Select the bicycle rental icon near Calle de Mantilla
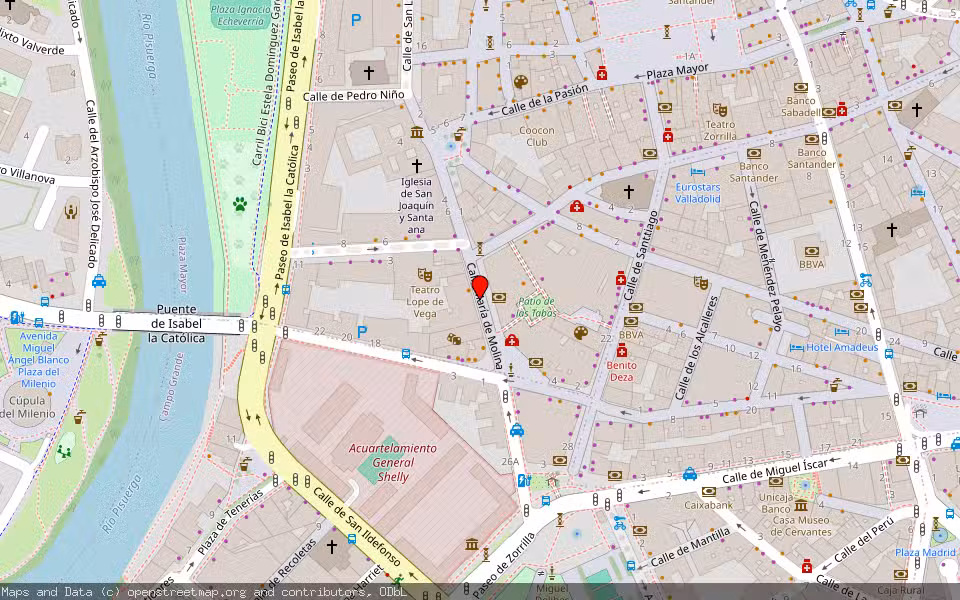960x600 pixels. (619, 523)
